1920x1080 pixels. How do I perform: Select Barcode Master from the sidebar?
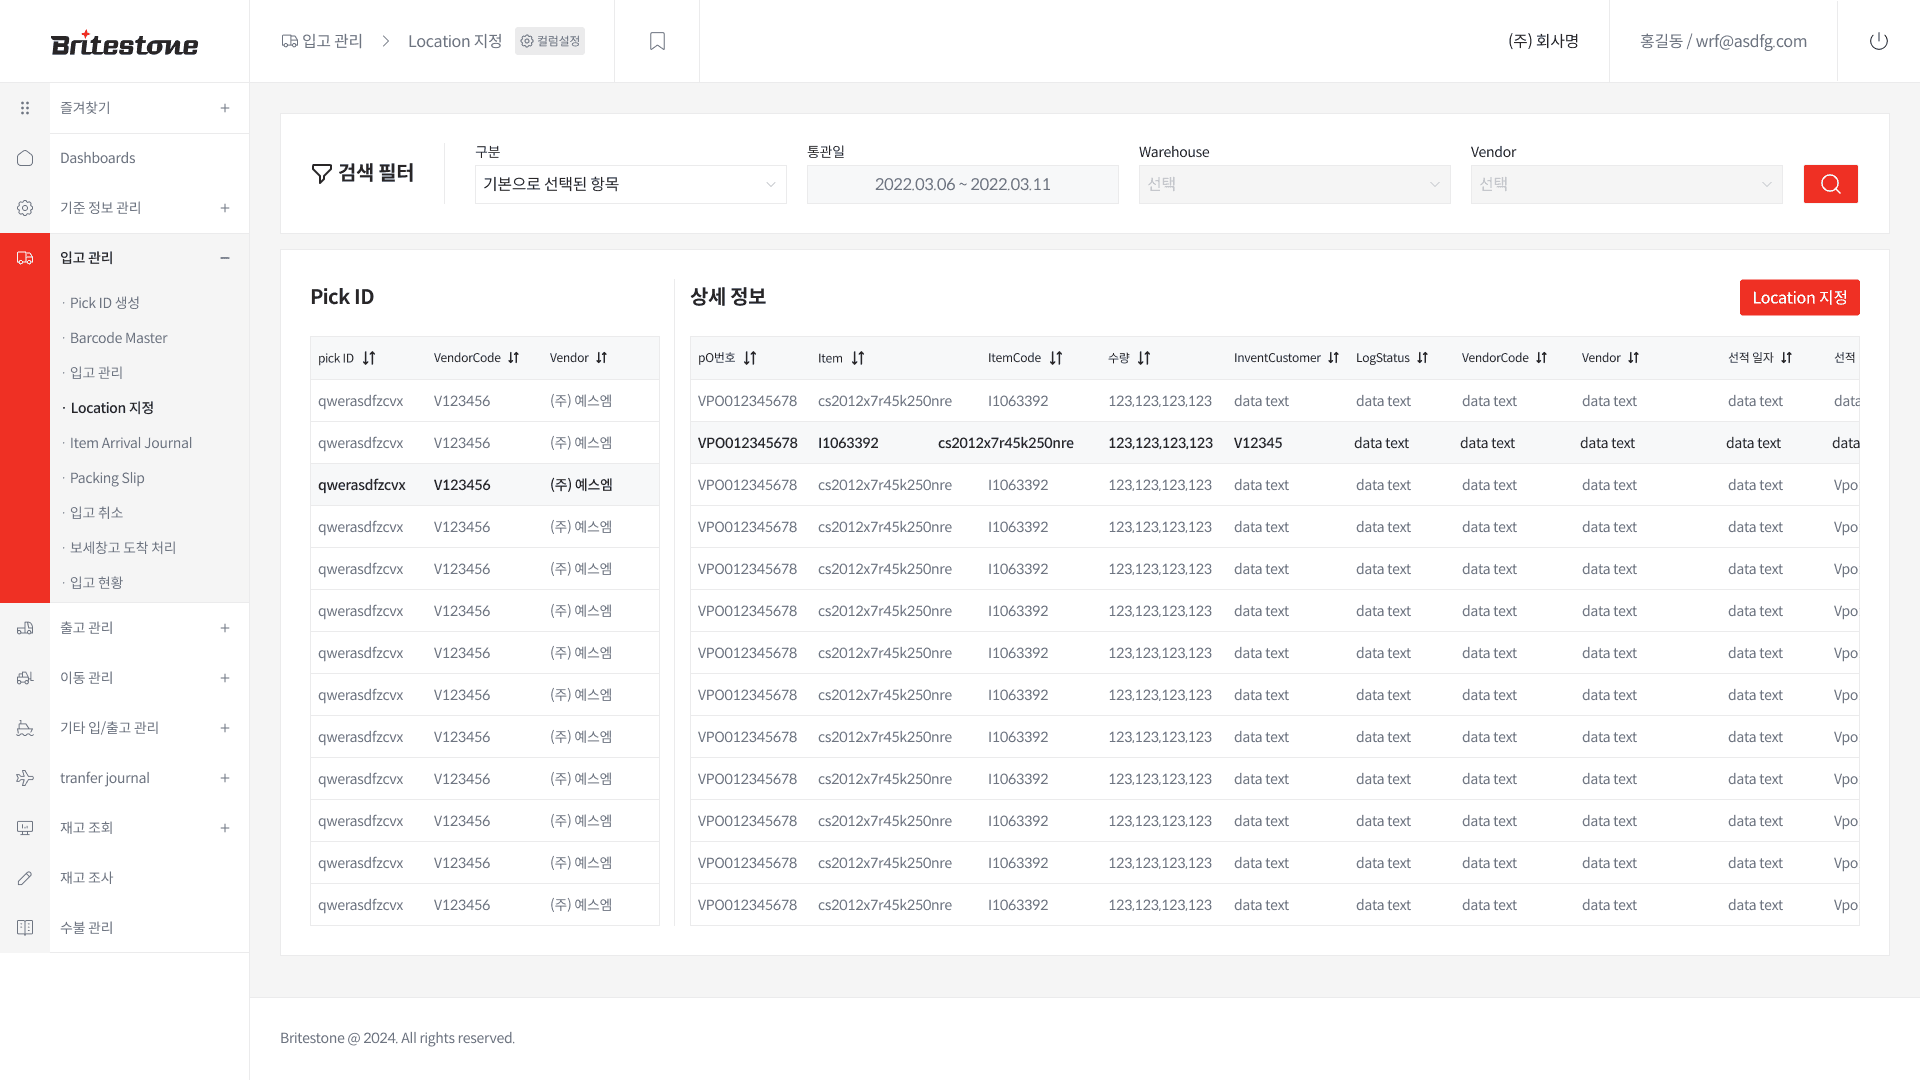[118, 338]
